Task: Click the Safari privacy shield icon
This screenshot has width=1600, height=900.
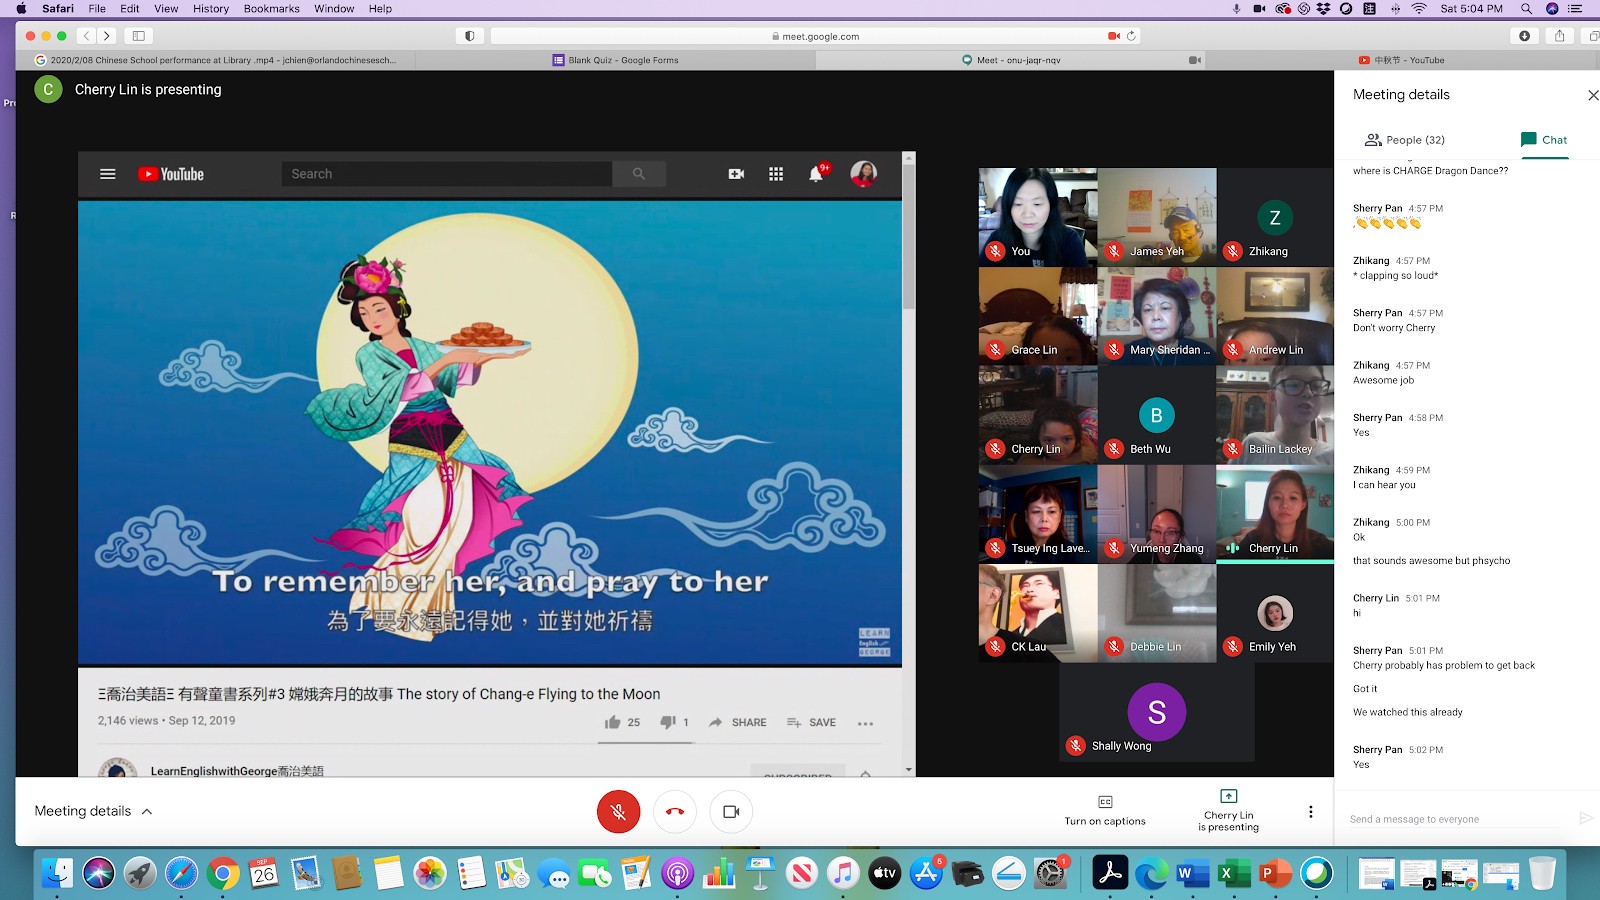Action: point(470,36)
